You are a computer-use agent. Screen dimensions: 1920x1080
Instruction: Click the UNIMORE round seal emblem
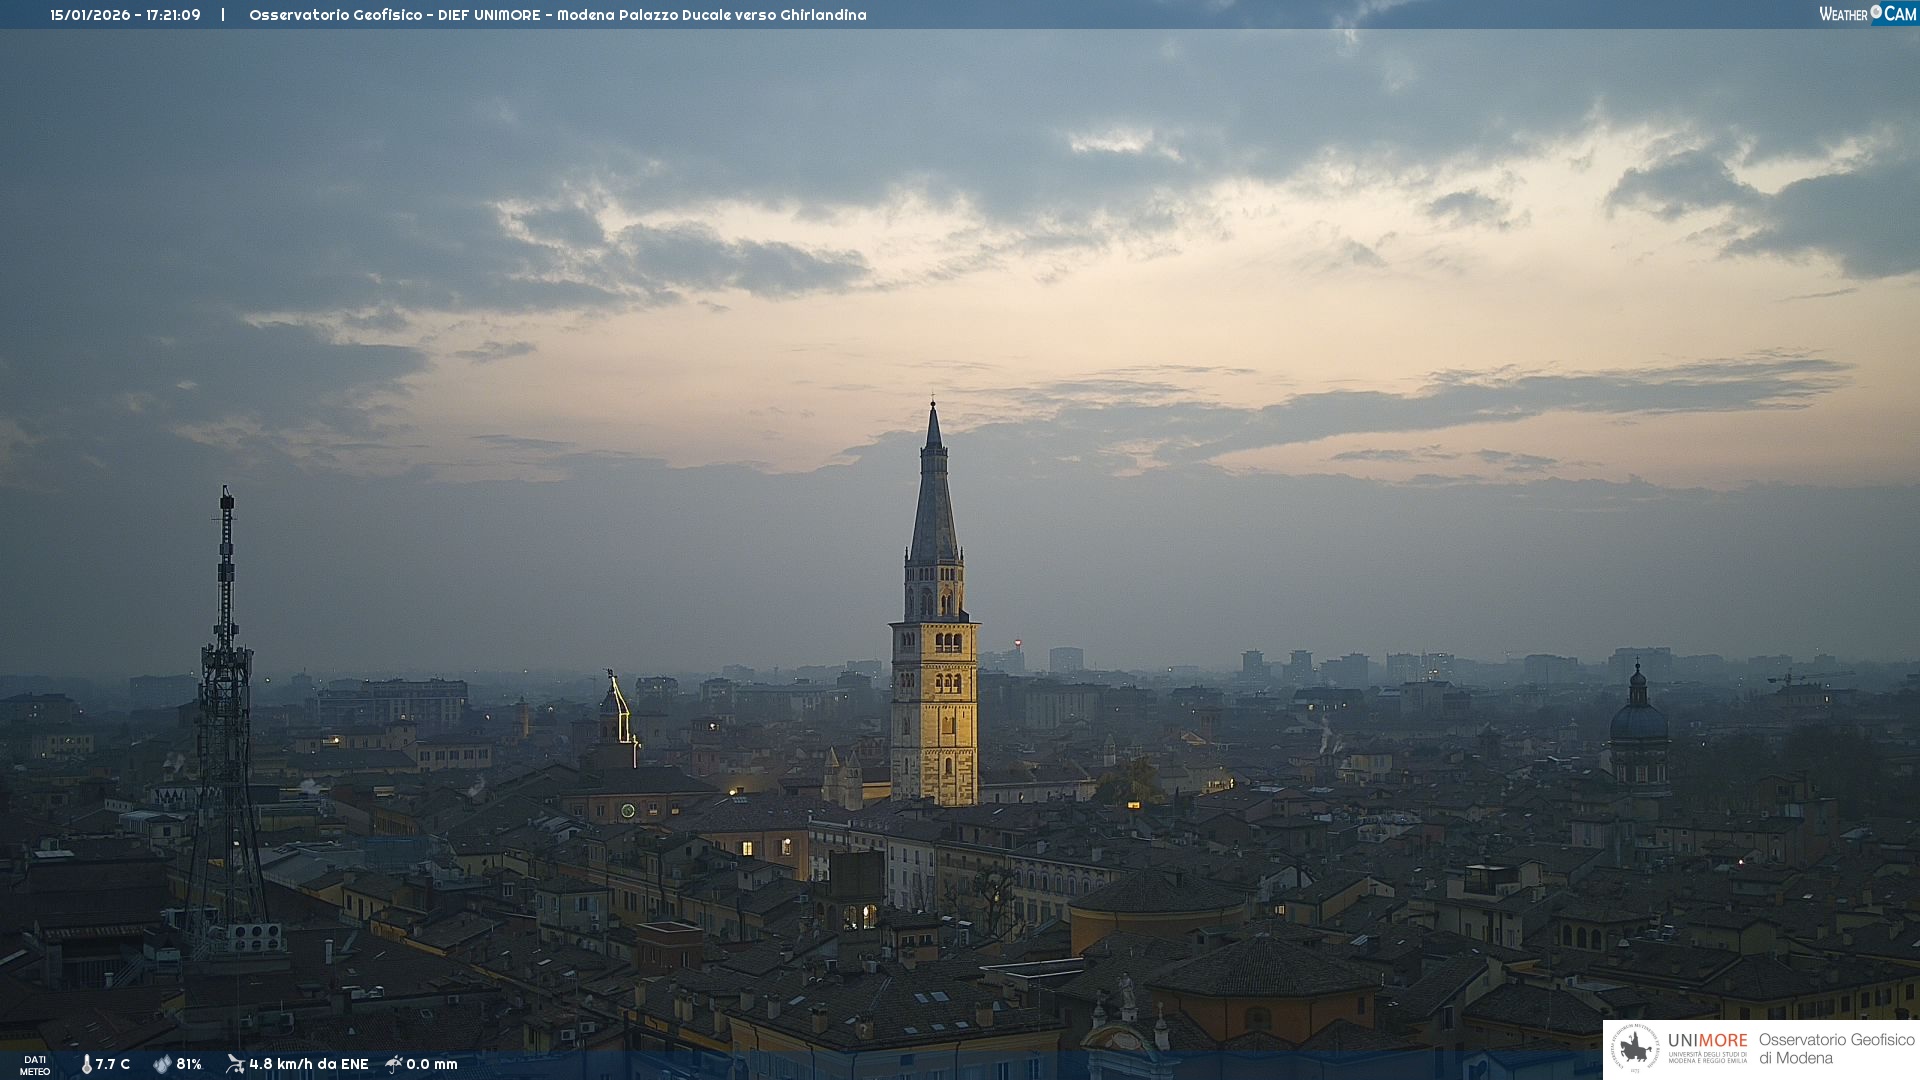click(x=1636, y=1048)
